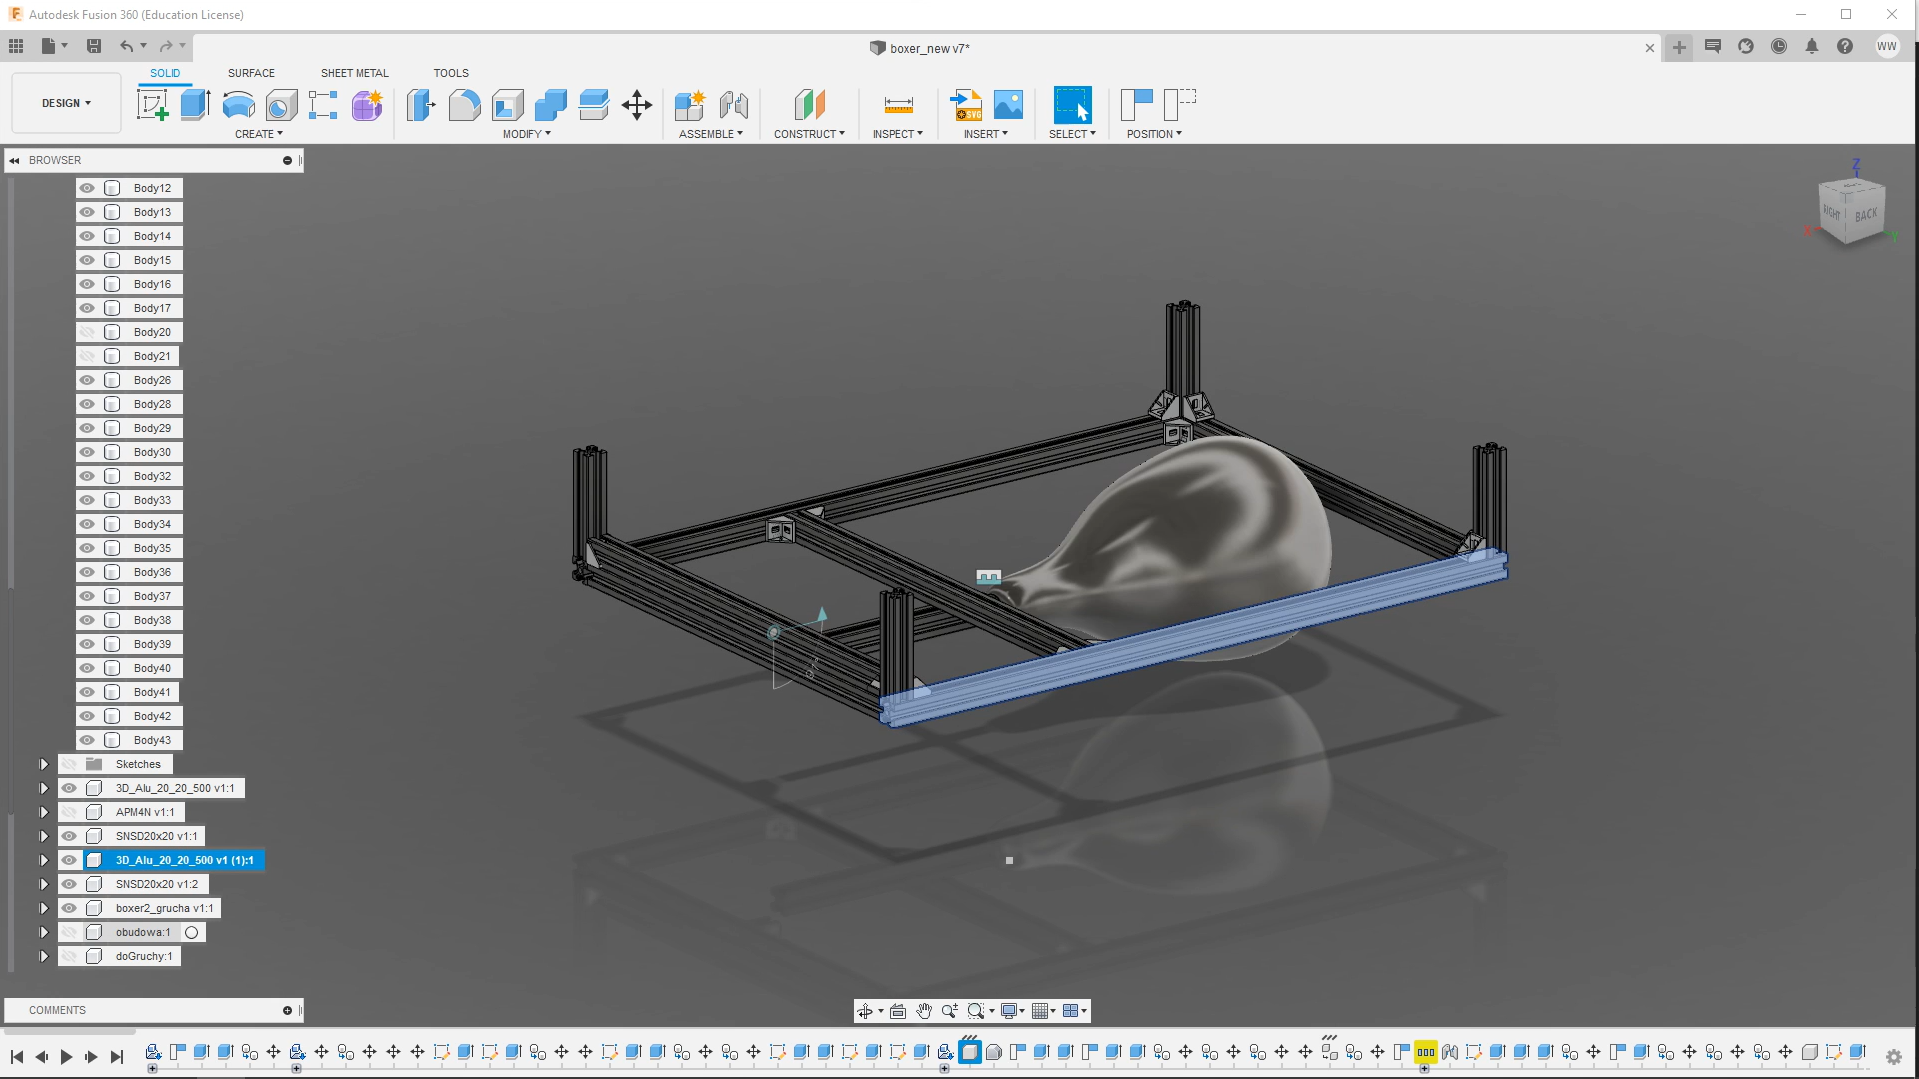The image size is (1919, 1079).
Task: Expand the doGruchy:1 component
Action: pos(44,956)
